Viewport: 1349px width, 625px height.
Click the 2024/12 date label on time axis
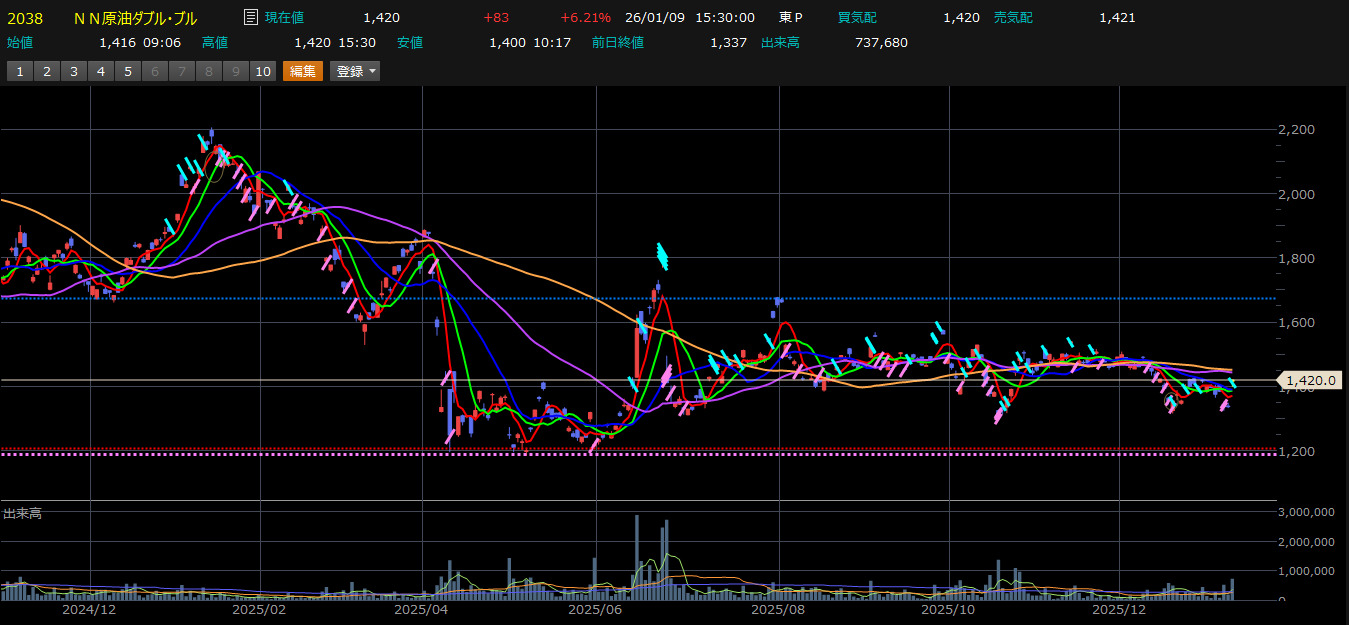point(89,608)
